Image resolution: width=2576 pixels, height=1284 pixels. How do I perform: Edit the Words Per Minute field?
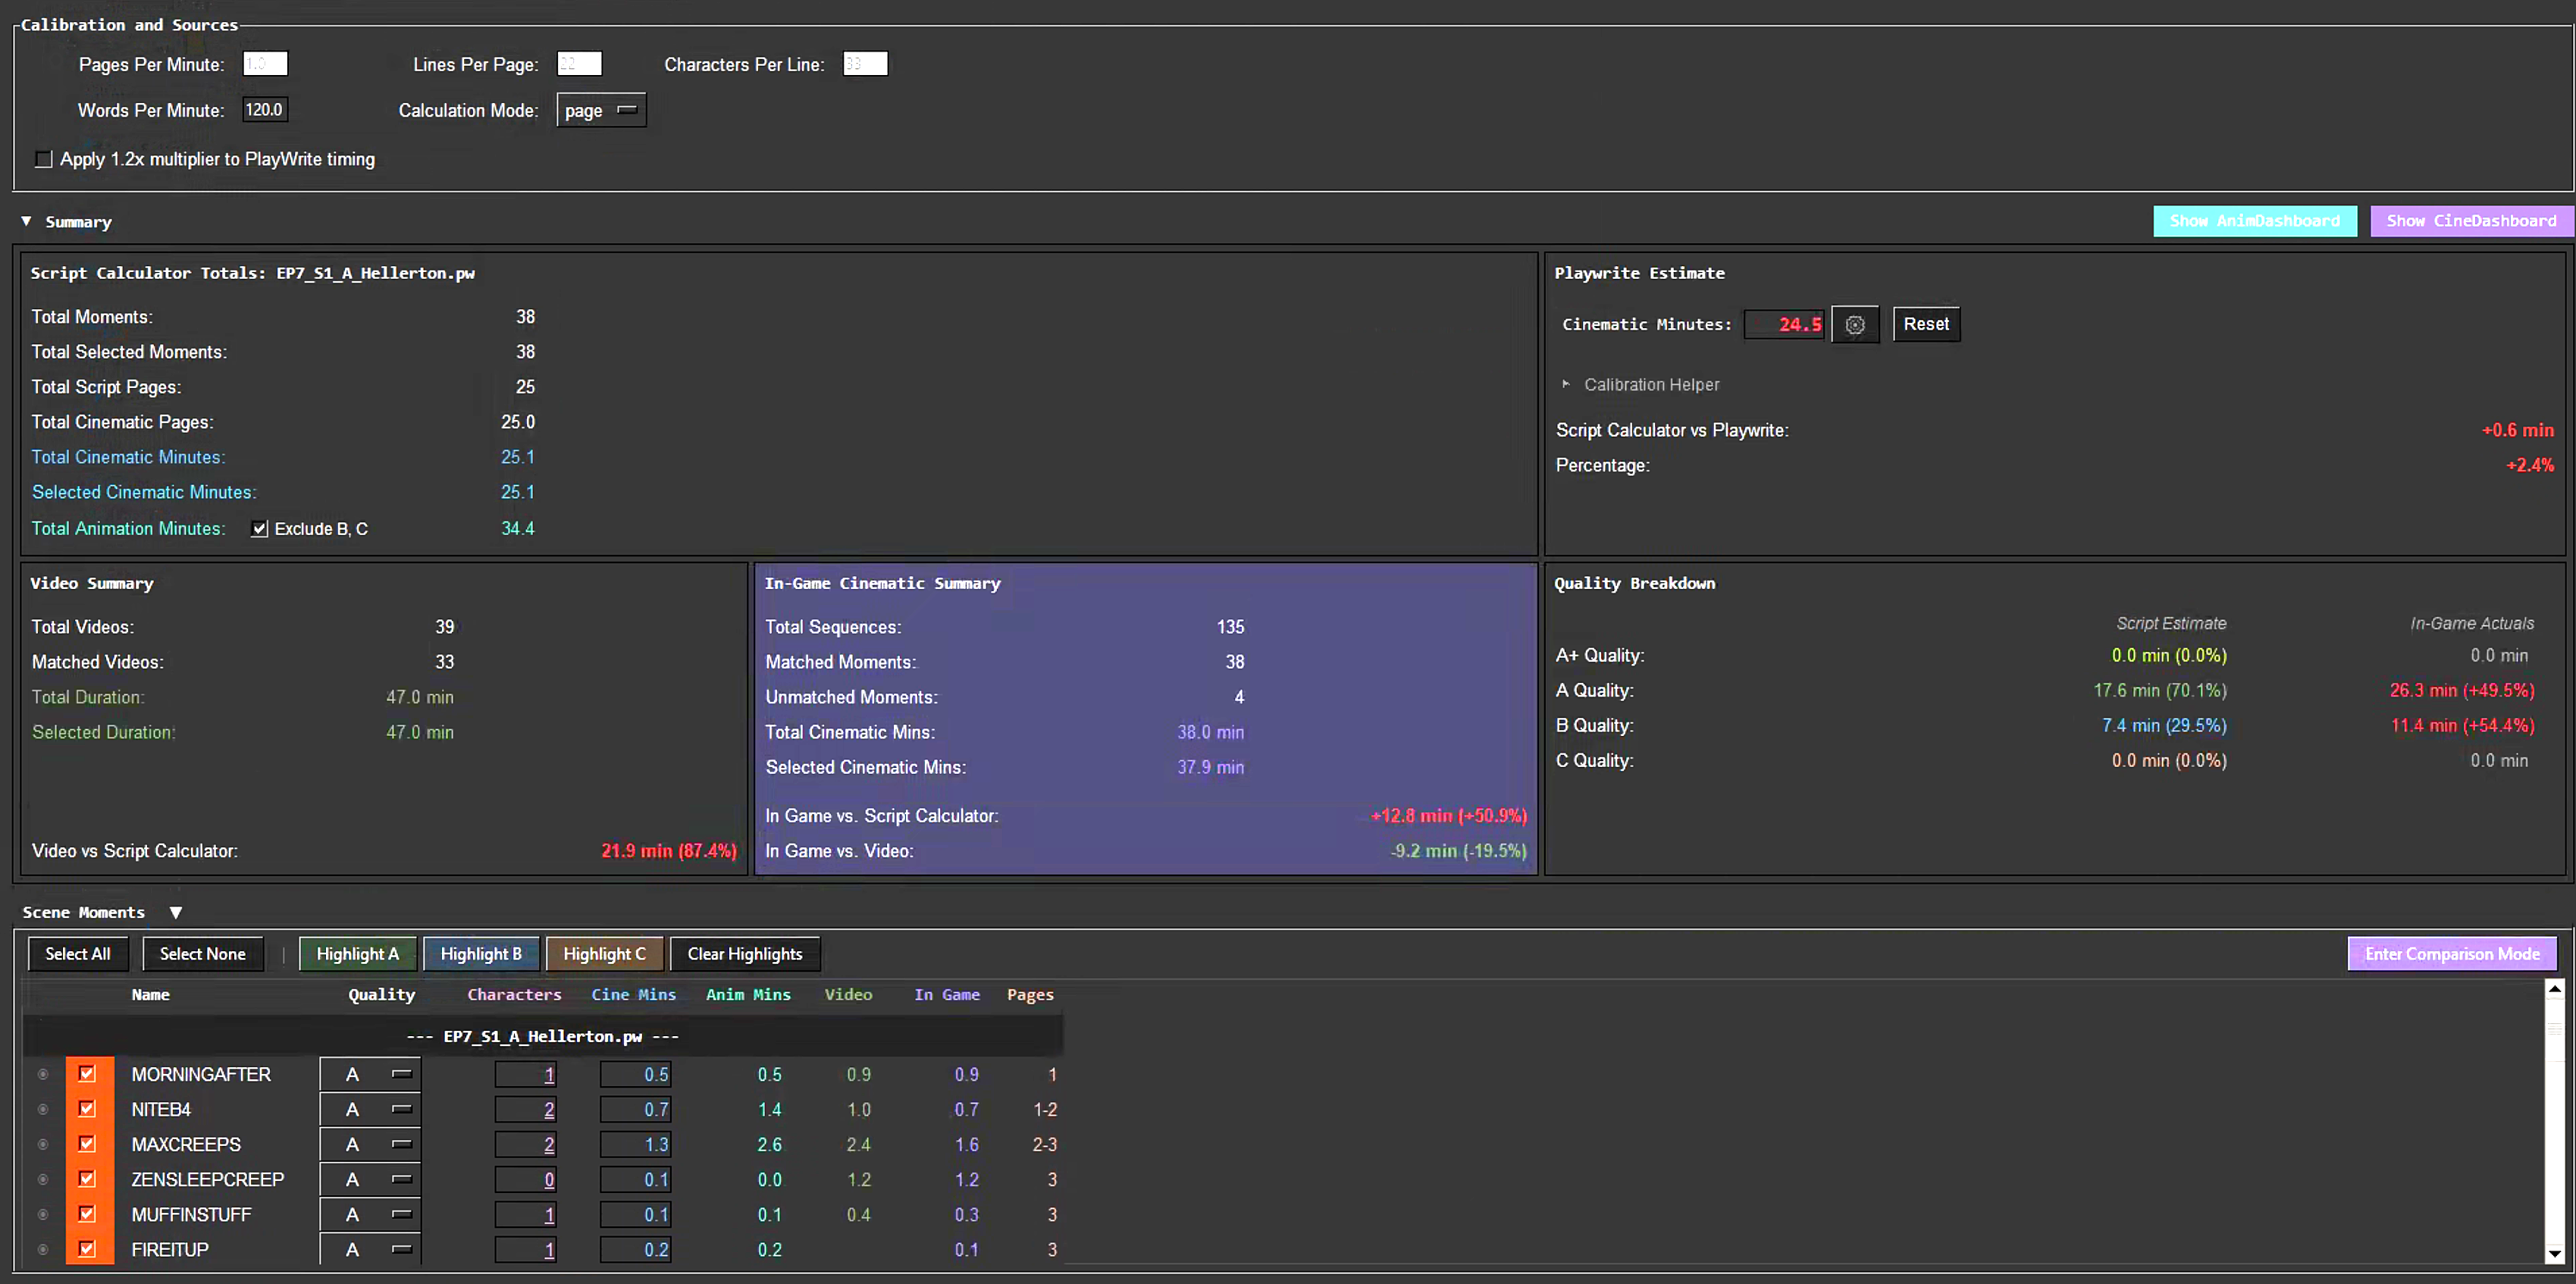[264, 110]
